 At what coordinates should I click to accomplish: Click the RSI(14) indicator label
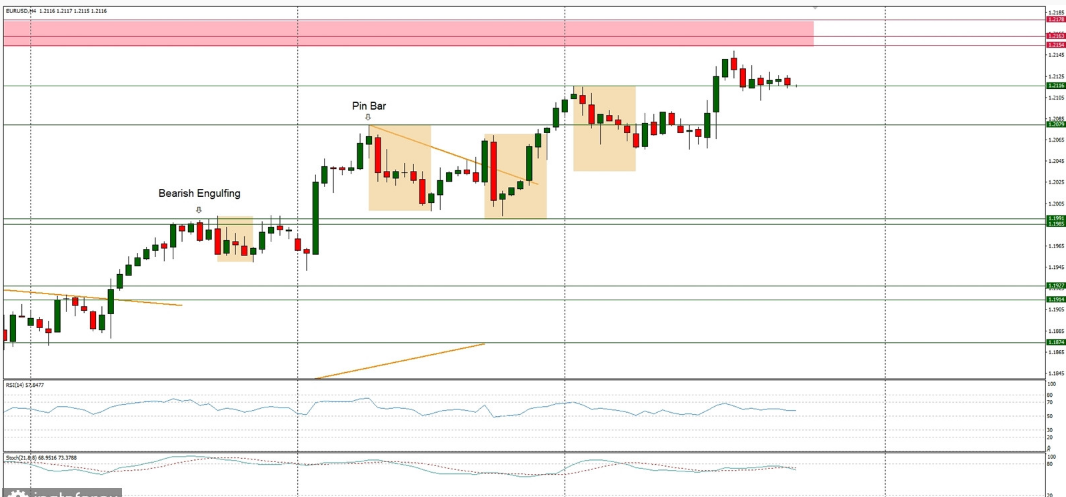click(20, 385)
